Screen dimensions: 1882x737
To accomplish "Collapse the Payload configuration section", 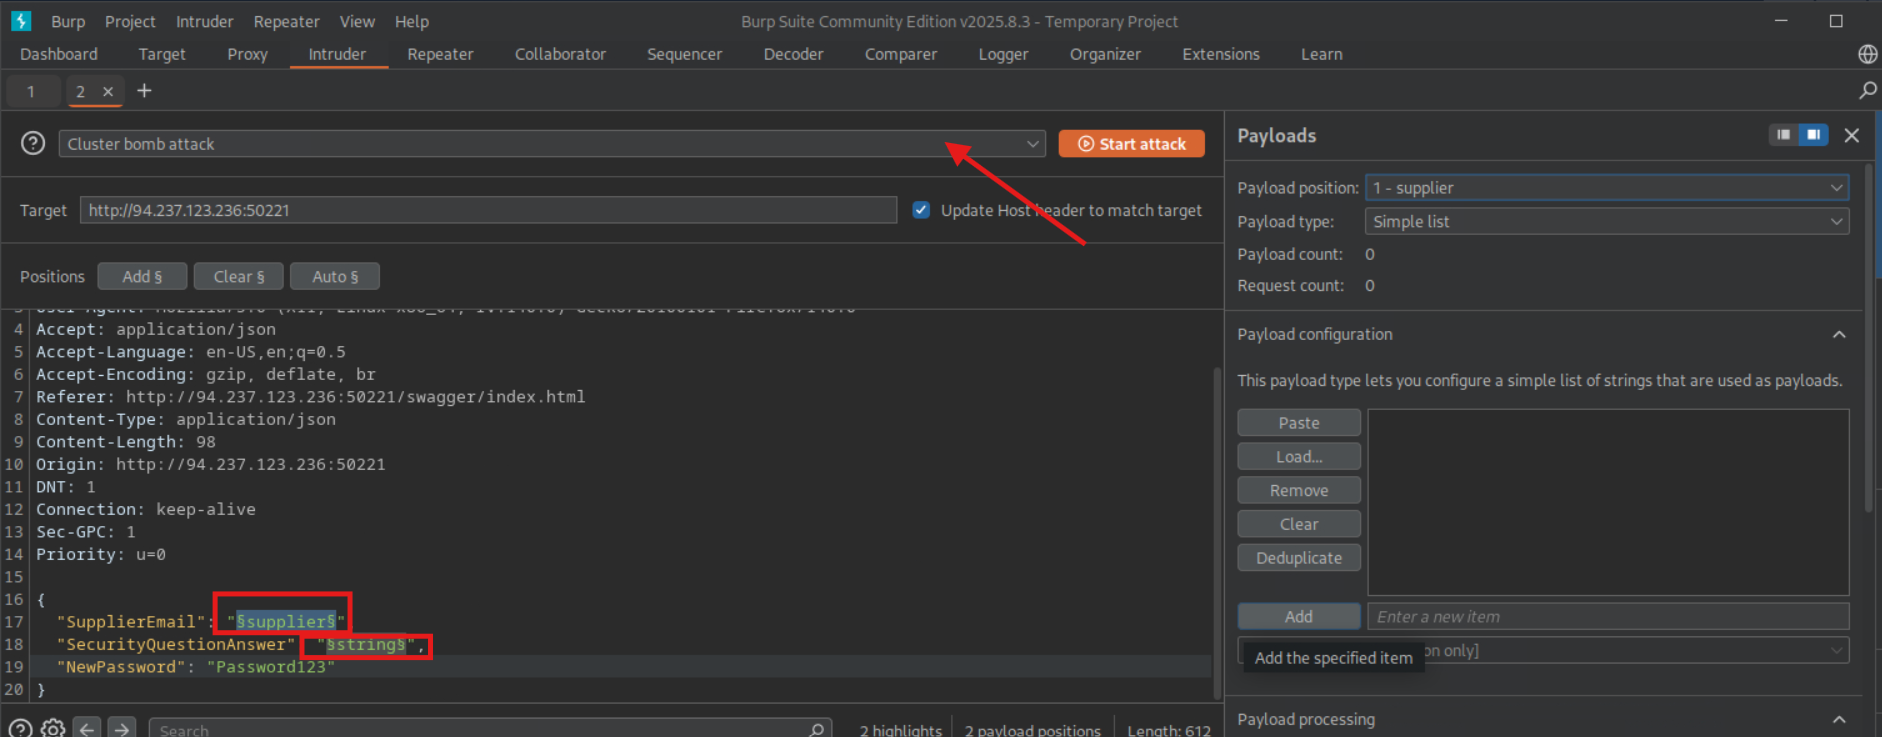I will point(1838,334).
